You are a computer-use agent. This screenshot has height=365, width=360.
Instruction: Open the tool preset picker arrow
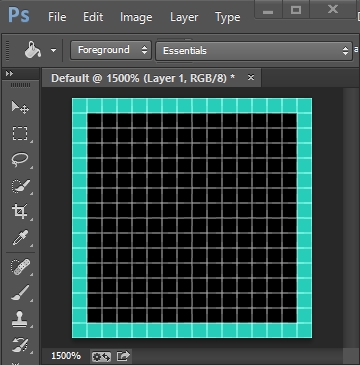pyautogui.click(x=53, y=50)
